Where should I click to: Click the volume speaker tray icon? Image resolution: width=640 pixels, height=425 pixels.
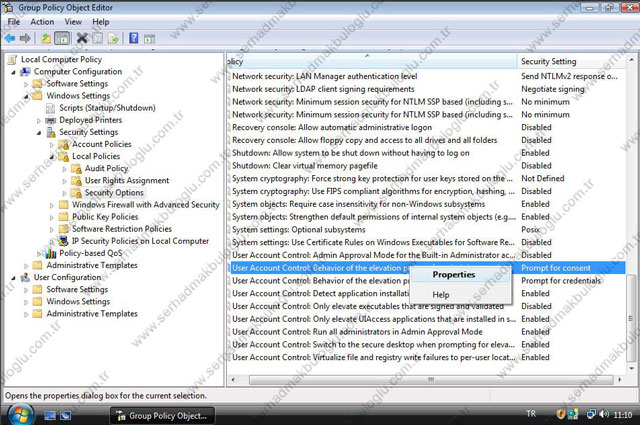tap(604, 414)
